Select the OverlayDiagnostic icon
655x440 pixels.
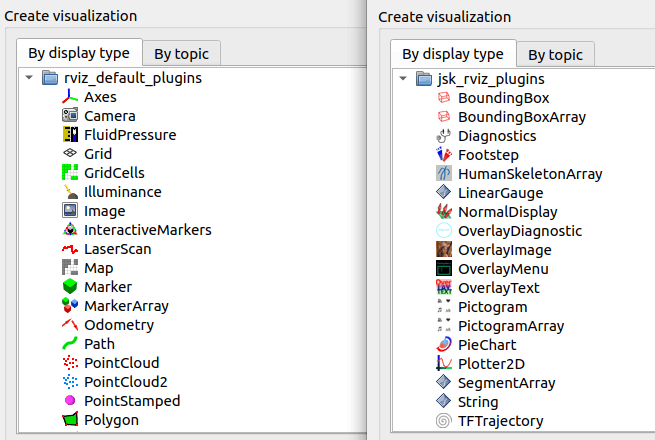pyautogui.click(x=444, y=231)
